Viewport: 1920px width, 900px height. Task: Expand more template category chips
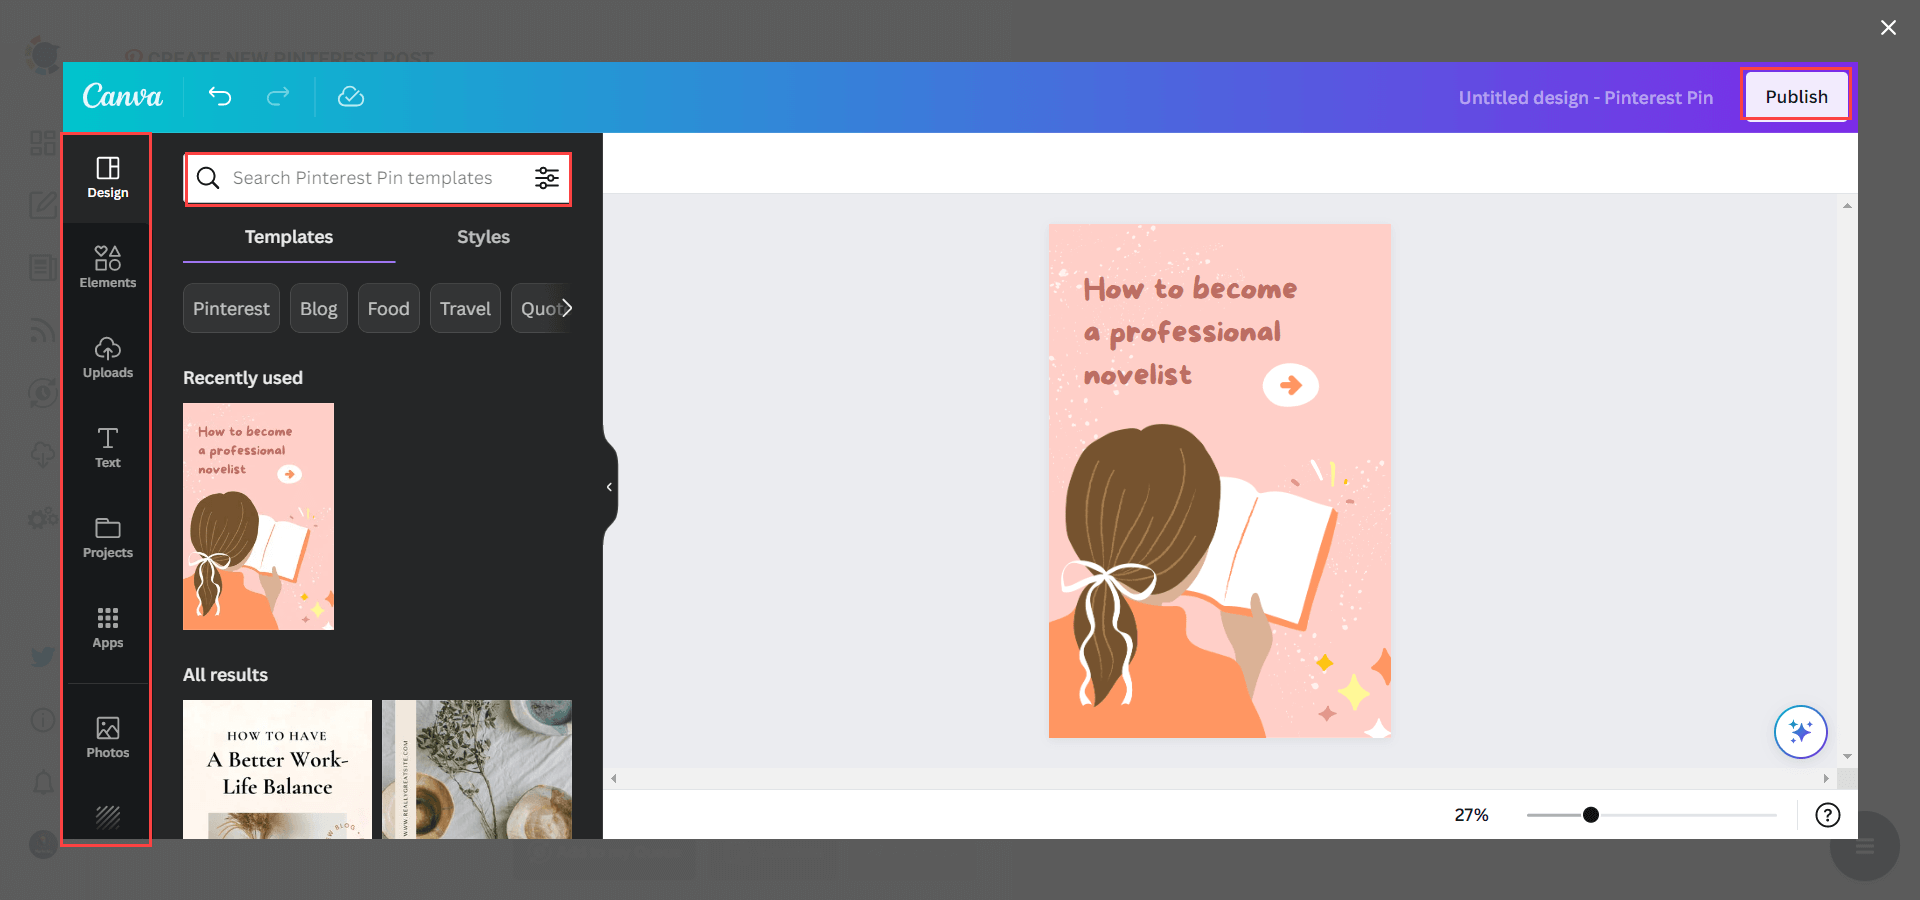tap(567, 308)
